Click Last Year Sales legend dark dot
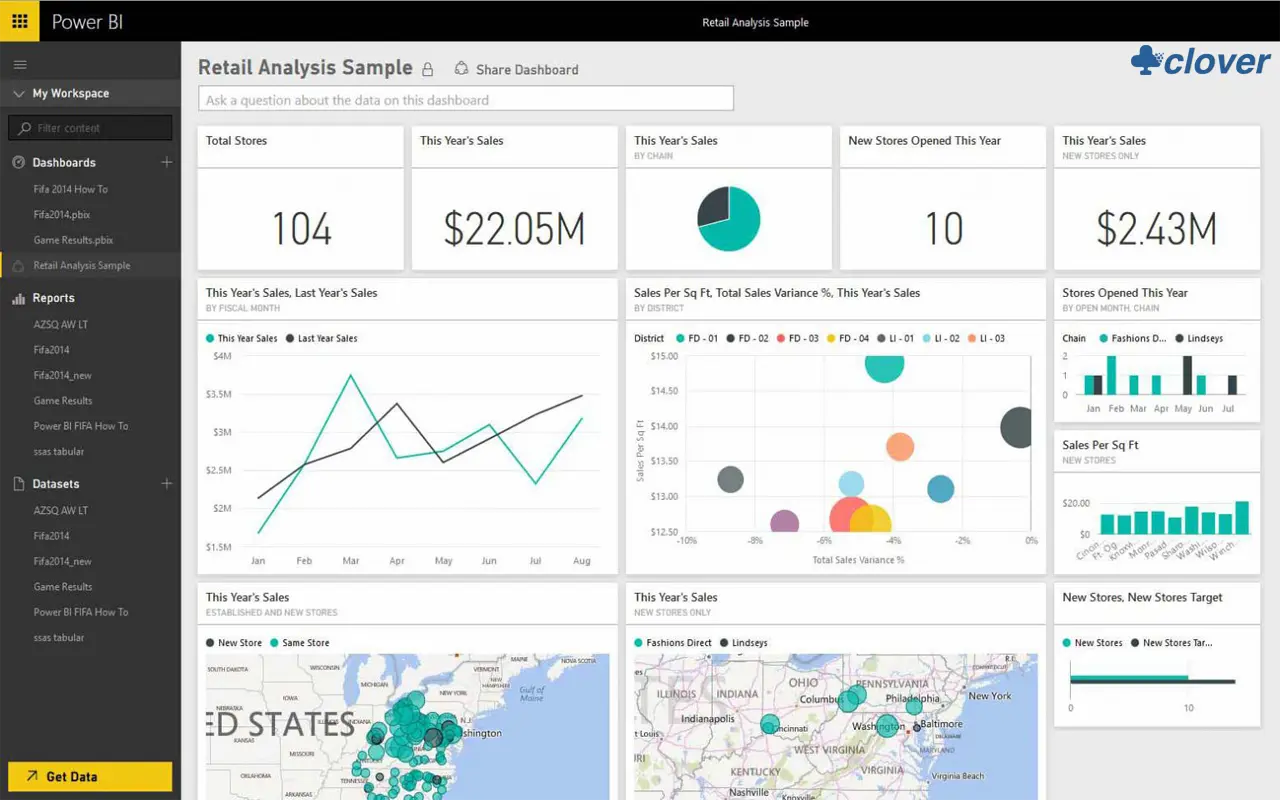Viewport: 1280px width, 800px height. coord(290,338)
